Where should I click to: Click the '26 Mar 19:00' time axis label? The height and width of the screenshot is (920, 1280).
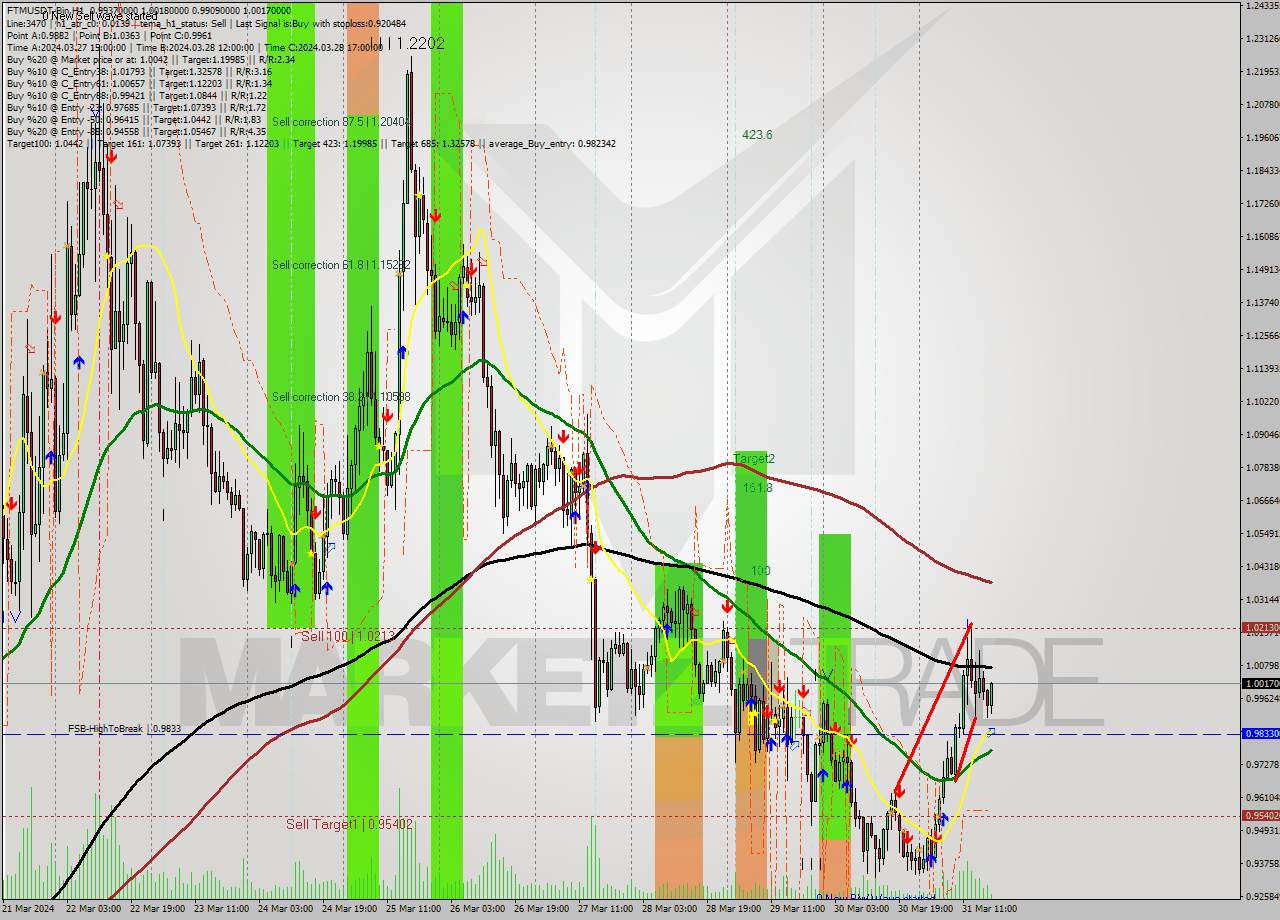[x=541, y=909]
